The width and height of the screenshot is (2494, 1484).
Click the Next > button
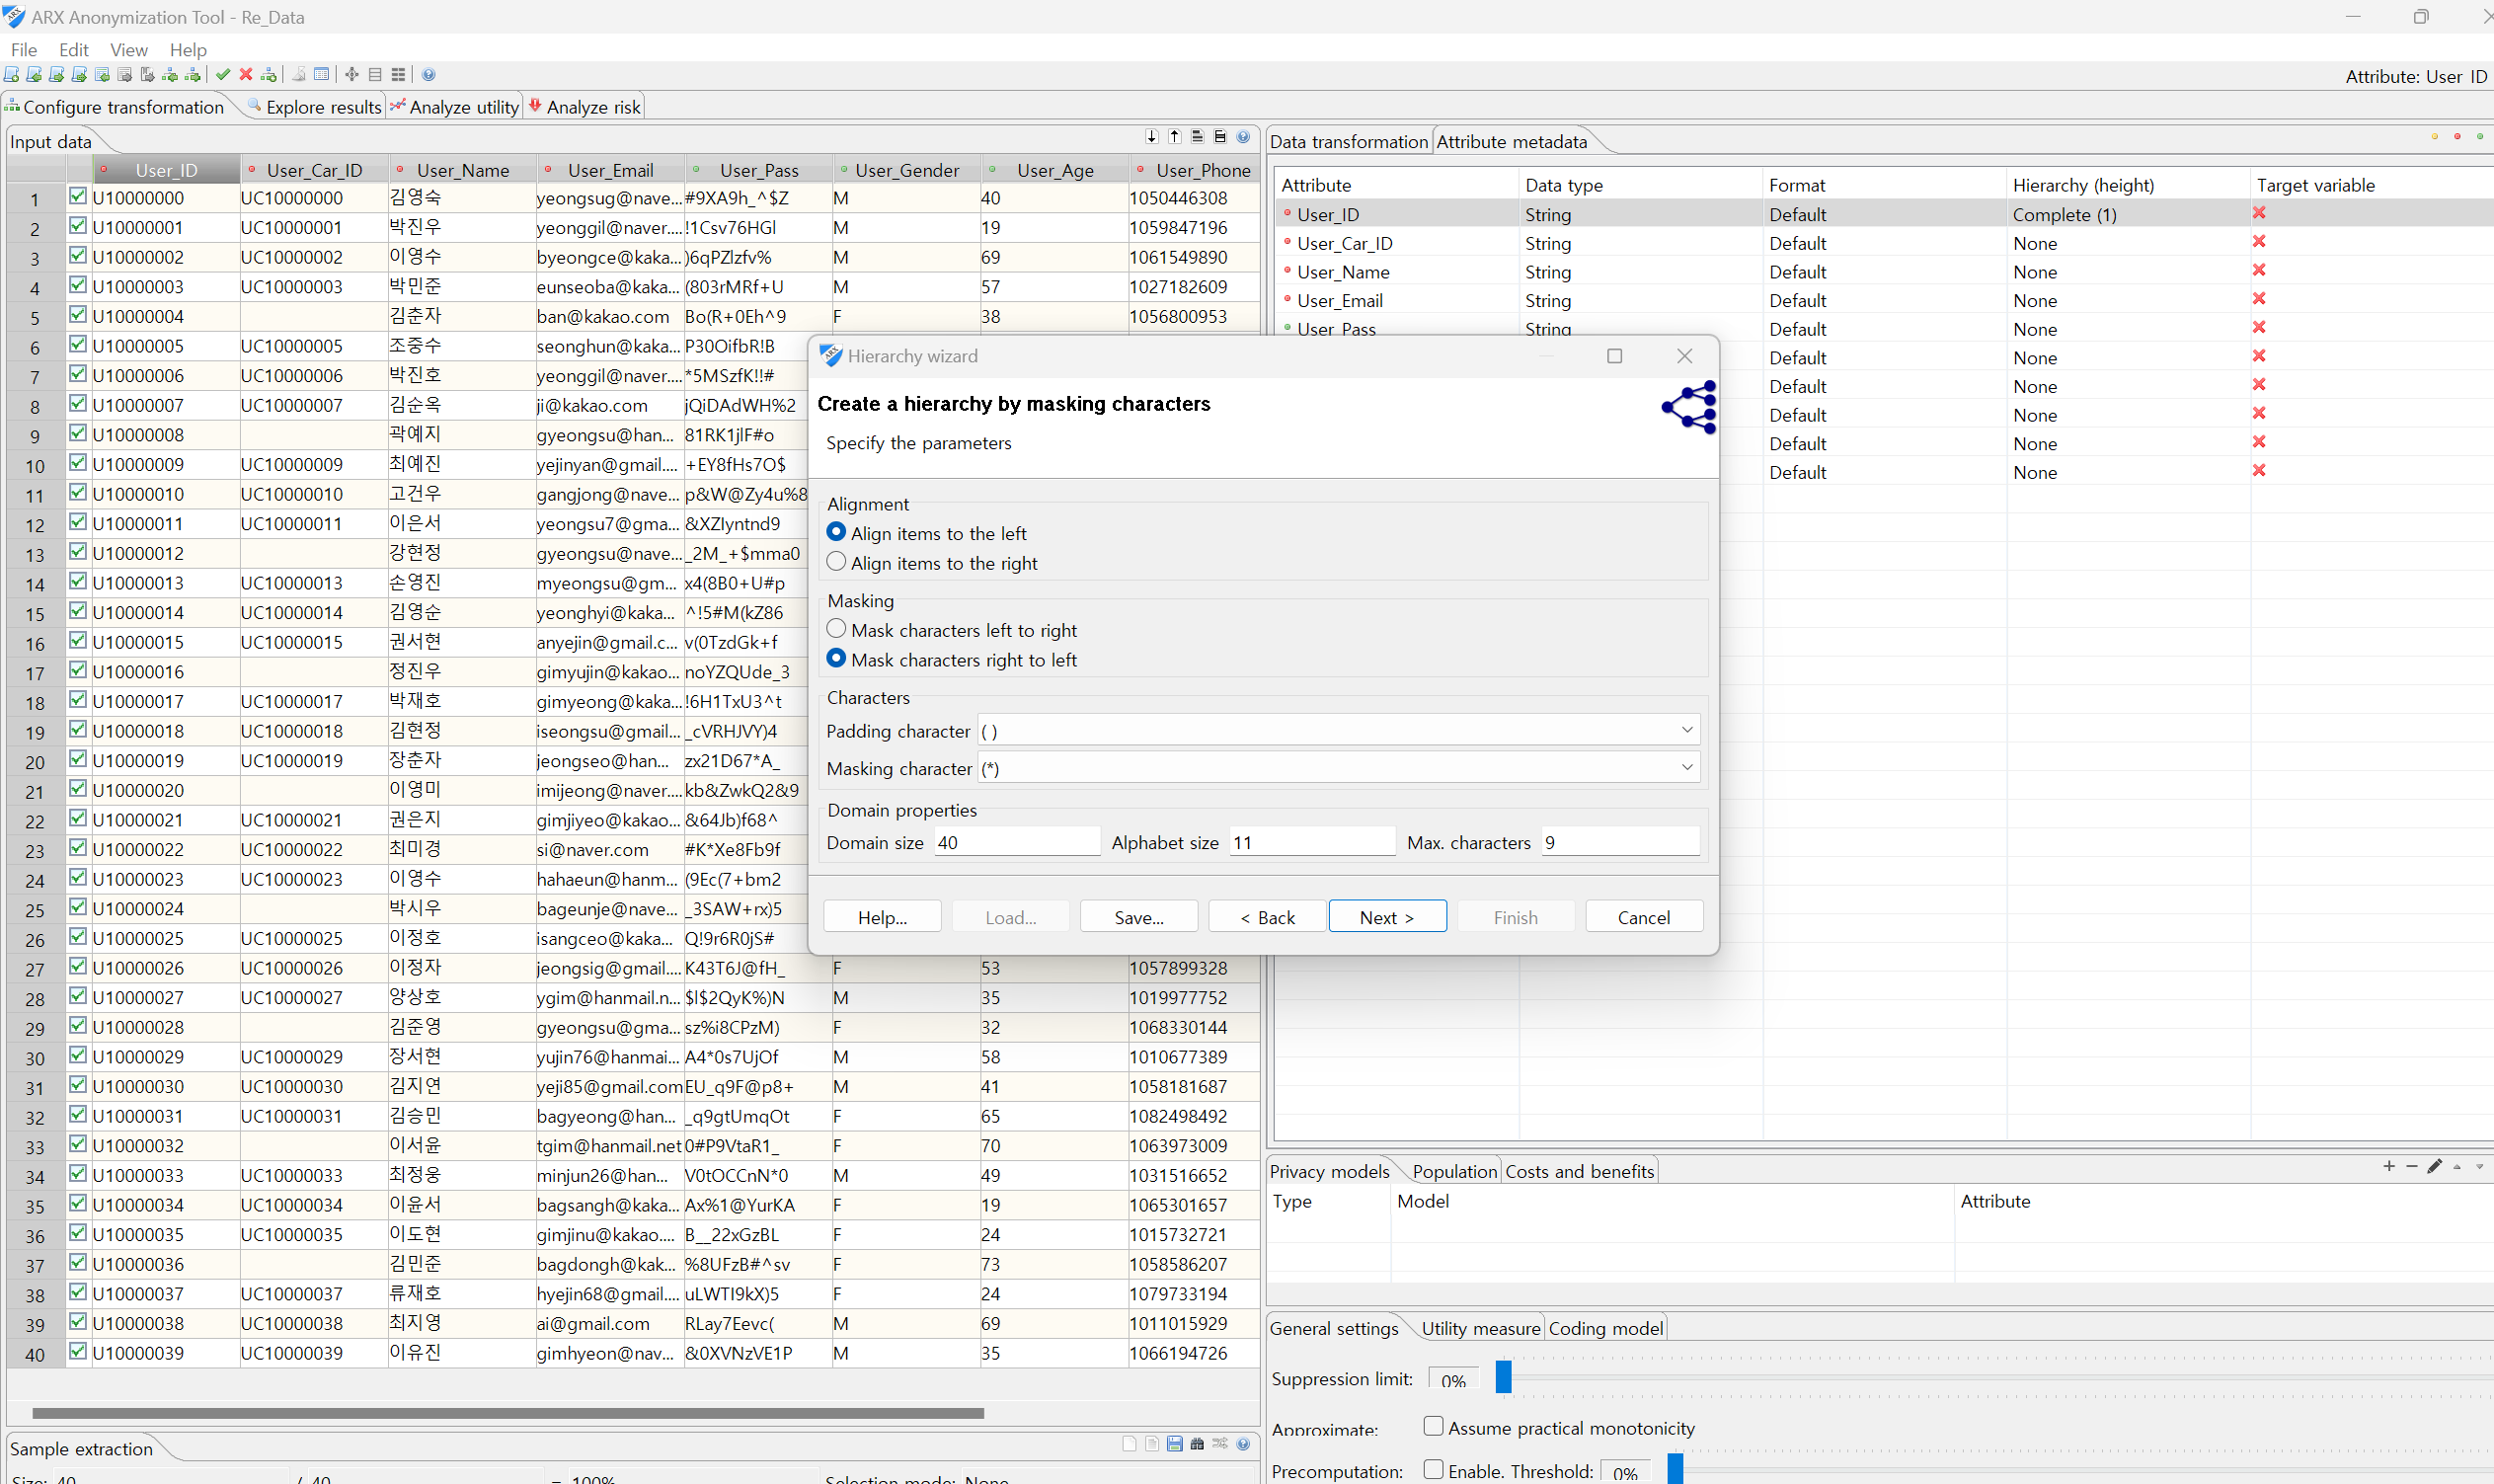[x=1386, y=917]
